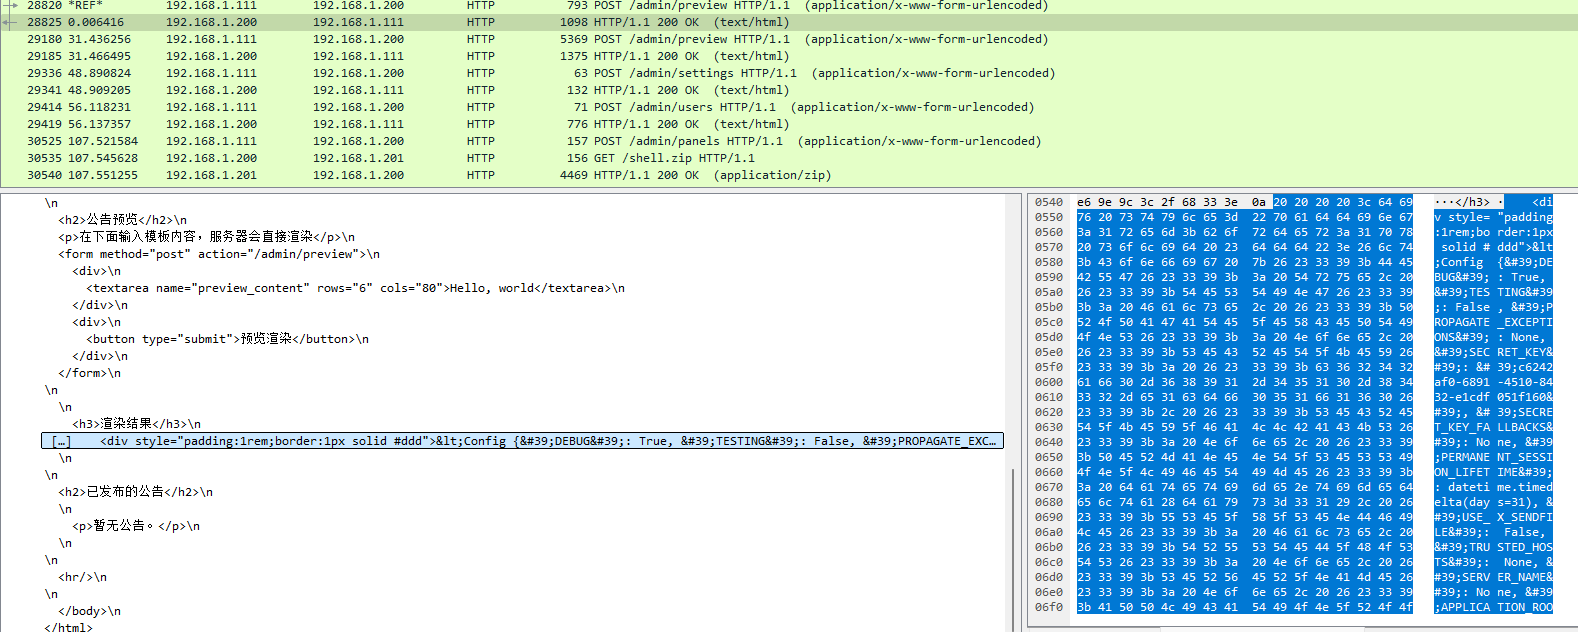This screenshot has height=632, width=1578.
Task: Expand the truncated […] div style line
Action: point(62,441)
